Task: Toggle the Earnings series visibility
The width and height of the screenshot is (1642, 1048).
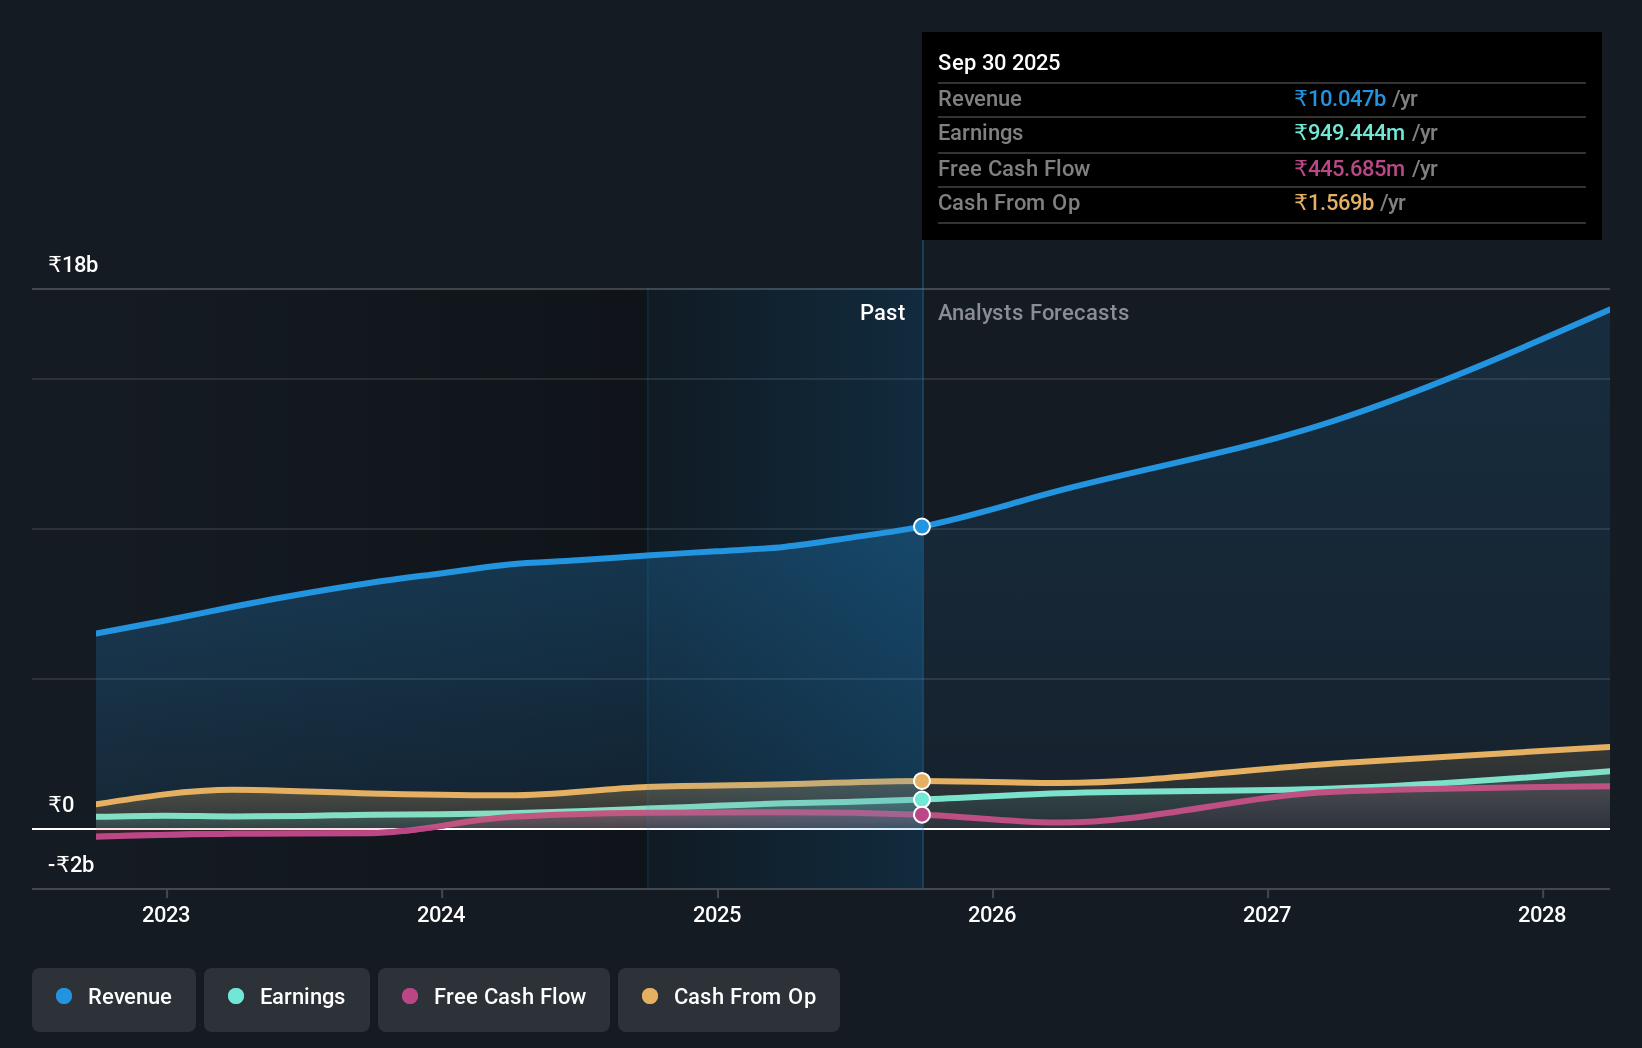Action: pos(287,997)
